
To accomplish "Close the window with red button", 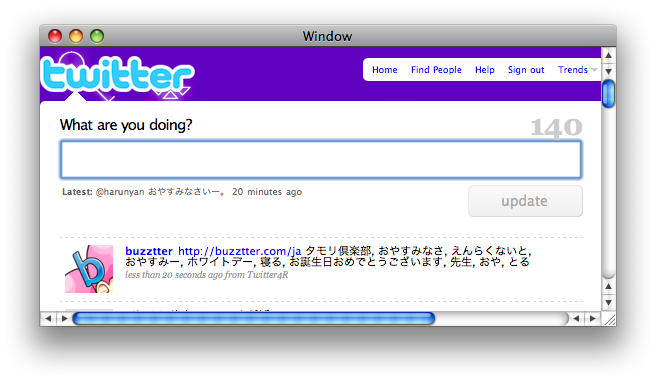I will click(55, 36).
